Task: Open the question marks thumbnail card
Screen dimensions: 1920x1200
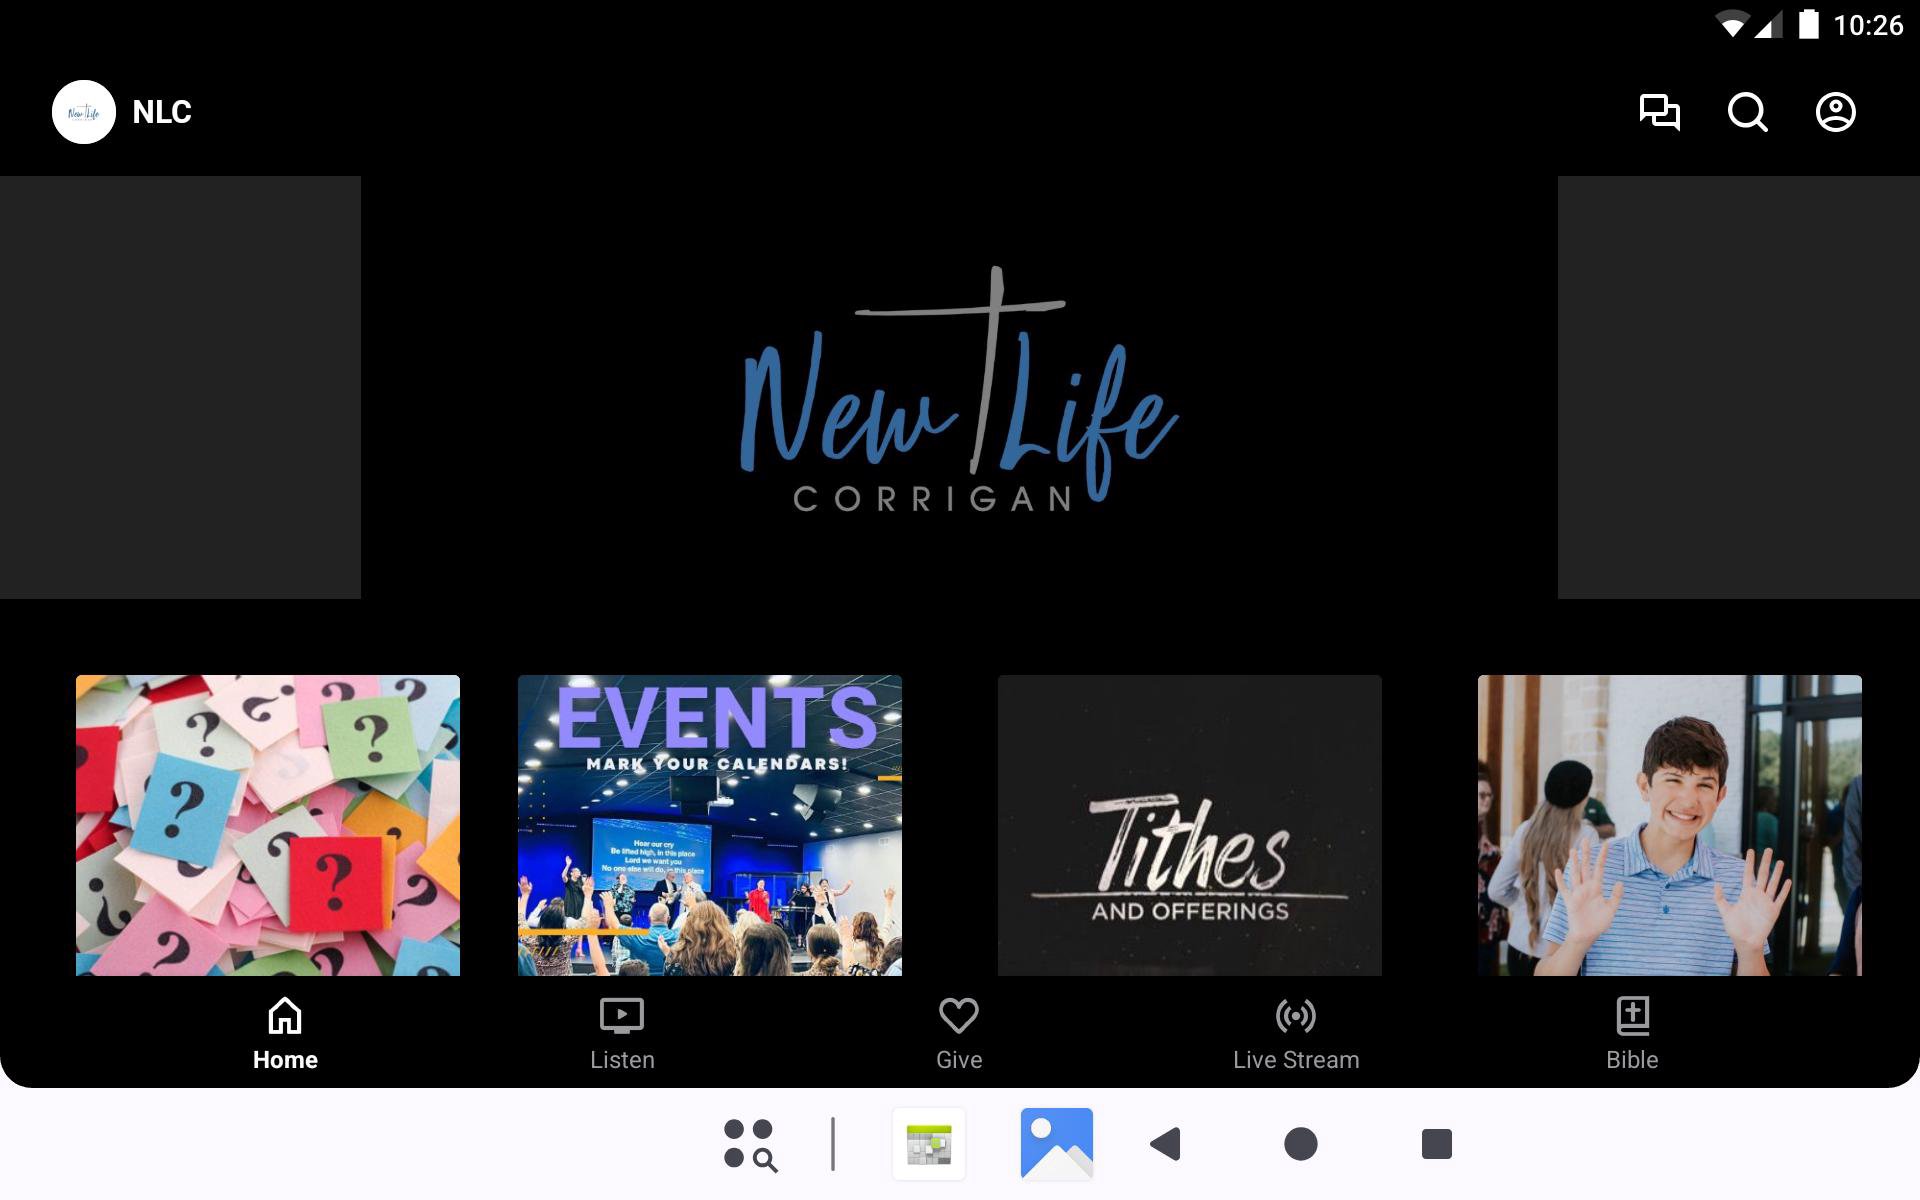Action: coord(268,825)
